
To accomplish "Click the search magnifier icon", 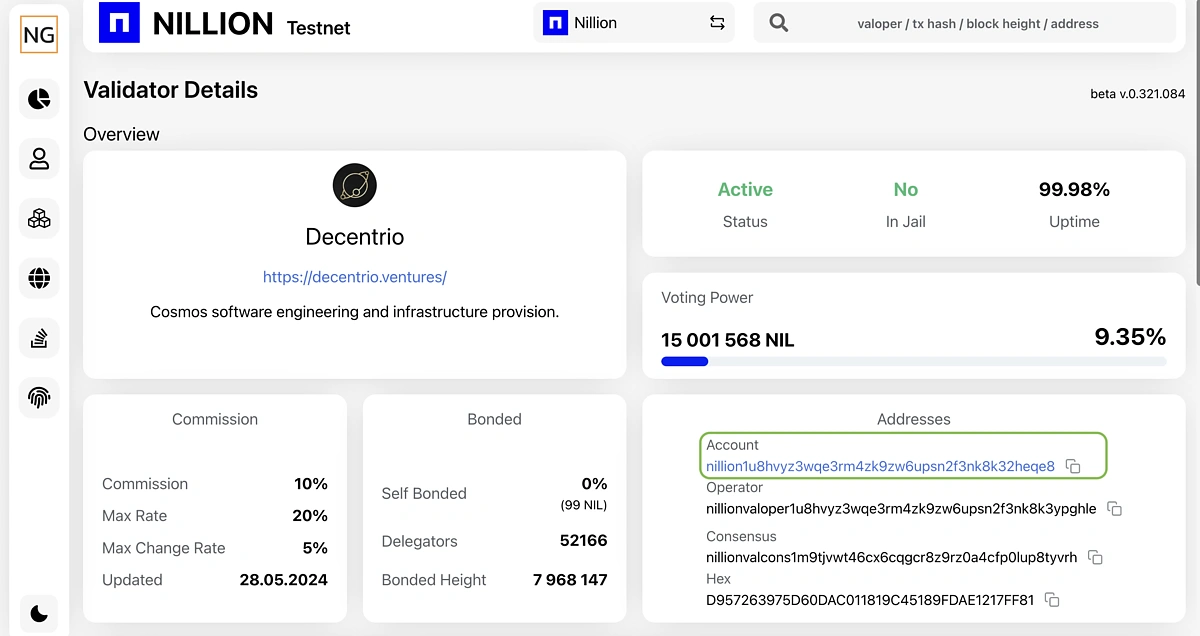I will (x=779, y=23).
